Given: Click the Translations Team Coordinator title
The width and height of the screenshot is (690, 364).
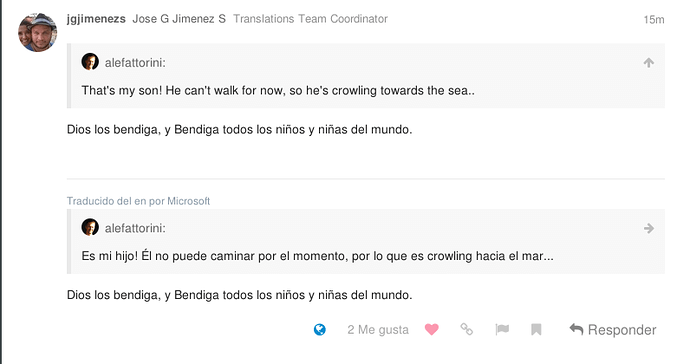Looking at the screenshot, I should [310, 19].
